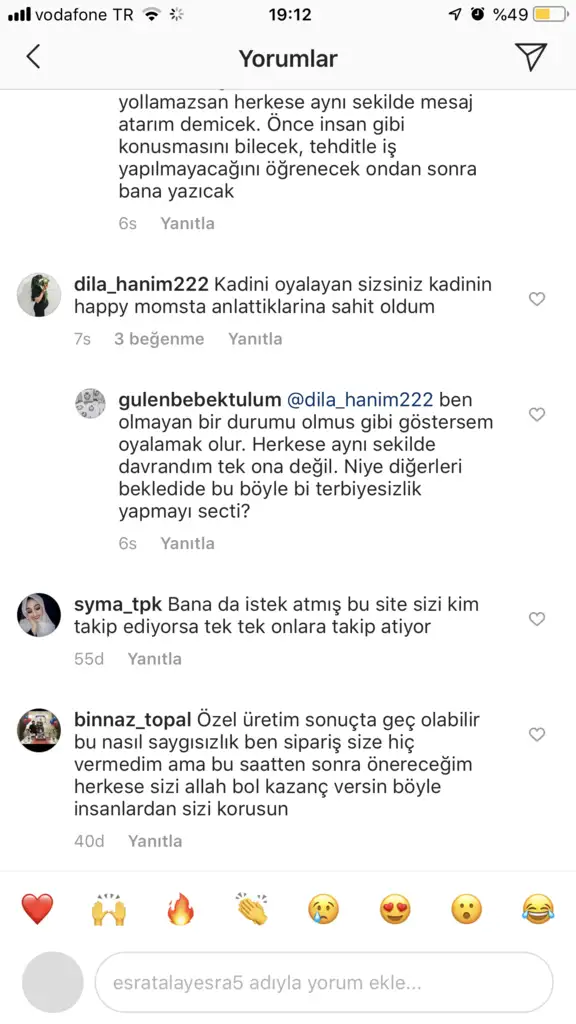This screenshot has width=576, height=1024.
Task: Insert the red heart emoji
Action: [37, 909]
